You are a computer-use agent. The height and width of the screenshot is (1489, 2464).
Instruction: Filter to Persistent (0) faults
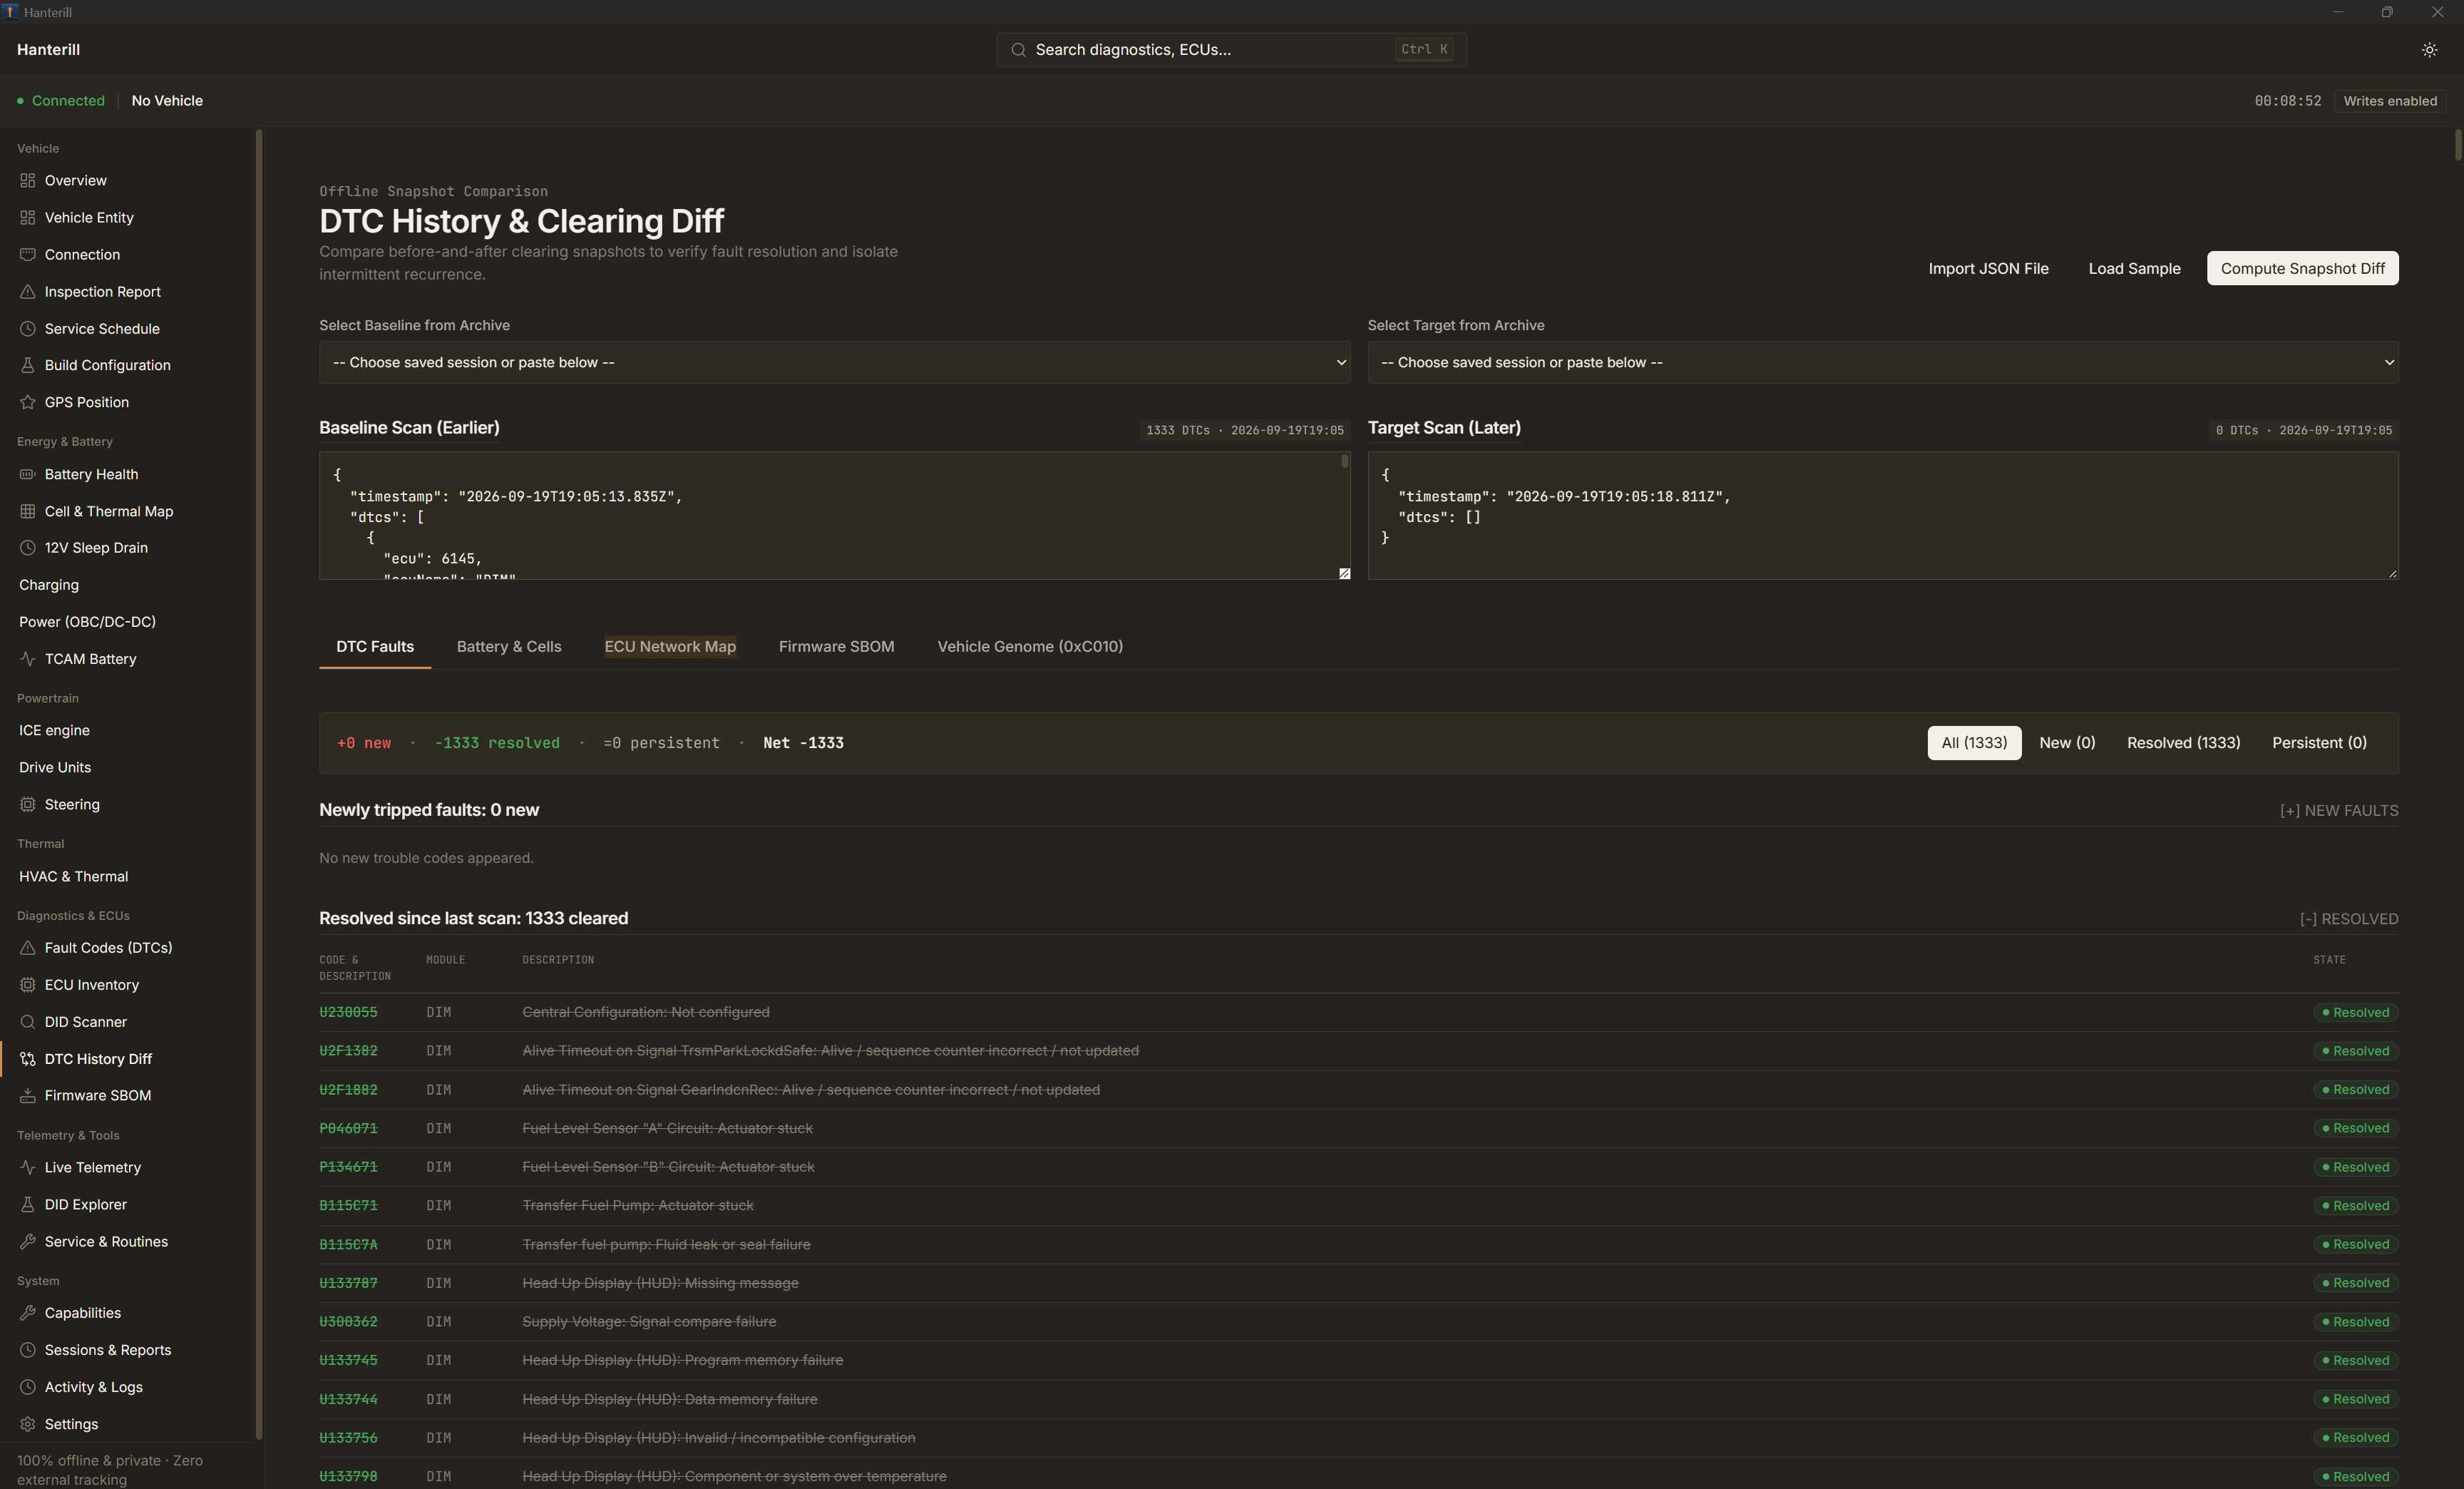(2319, 743)
